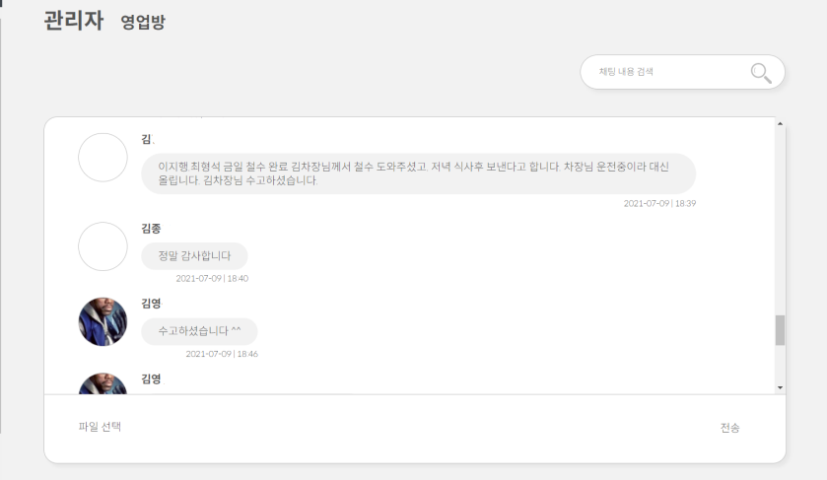Send the message with 전송 button

[730, 428]
